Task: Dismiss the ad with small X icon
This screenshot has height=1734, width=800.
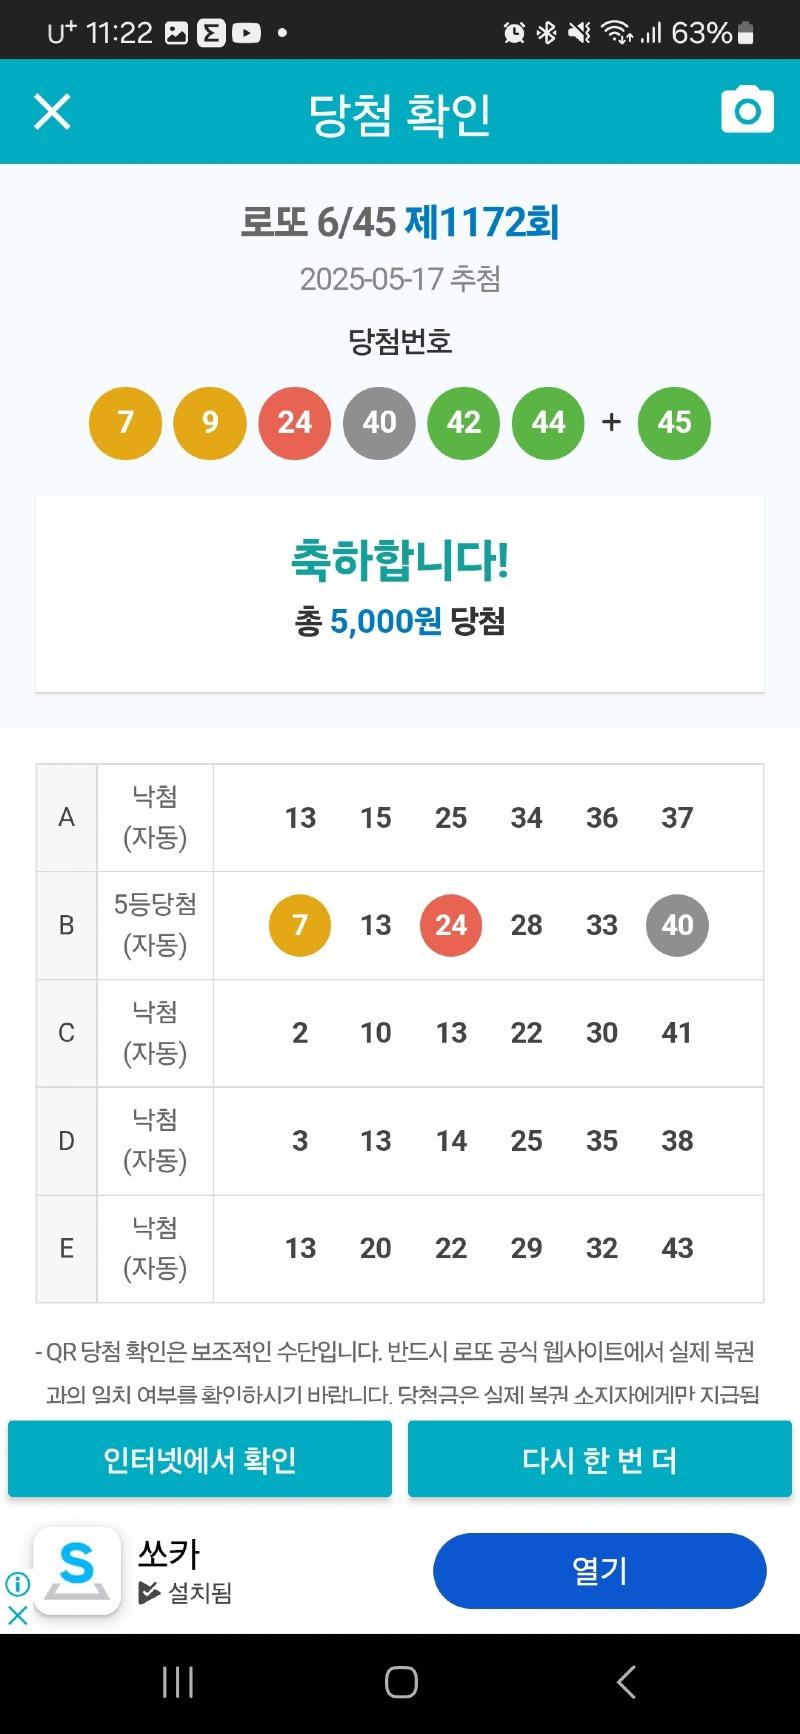Action: point(17,1615)
